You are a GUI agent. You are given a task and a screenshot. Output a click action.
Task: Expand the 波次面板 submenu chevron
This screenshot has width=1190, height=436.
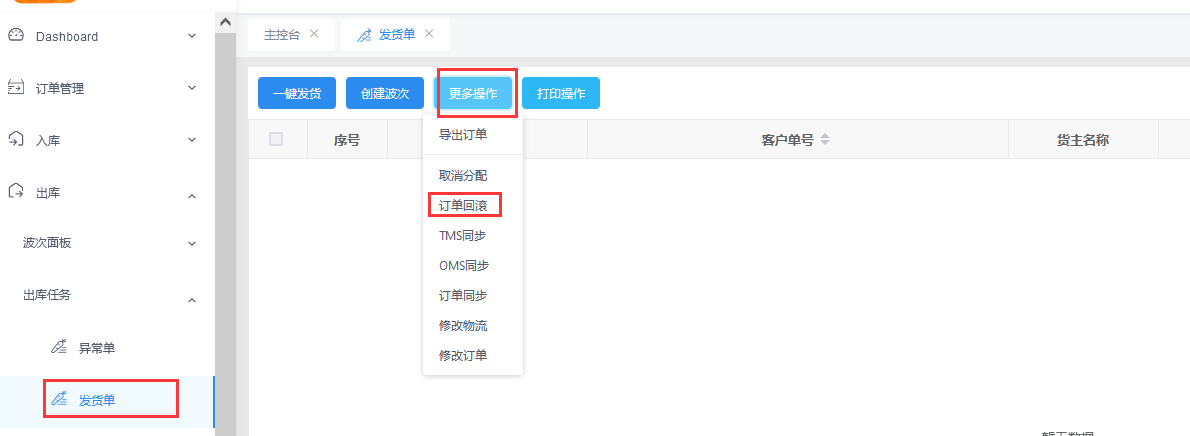[192, 244]
